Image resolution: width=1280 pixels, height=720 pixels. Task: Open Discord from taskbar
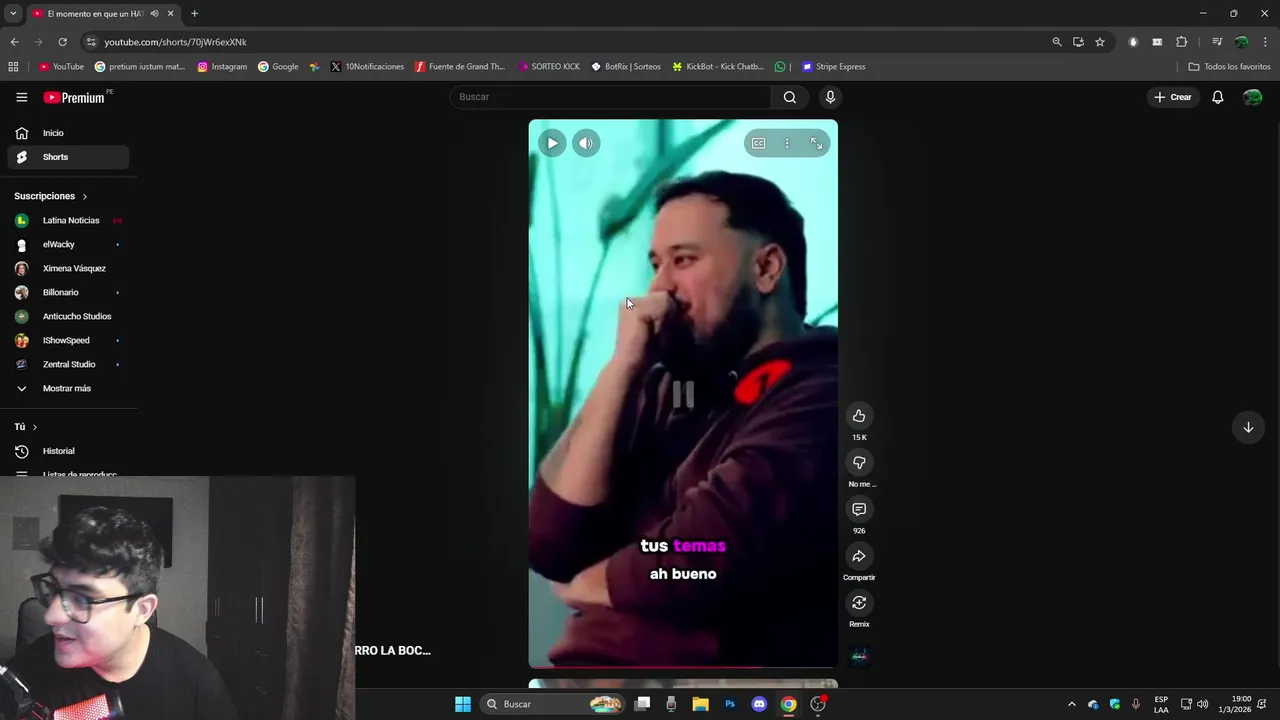click(759, 704)
